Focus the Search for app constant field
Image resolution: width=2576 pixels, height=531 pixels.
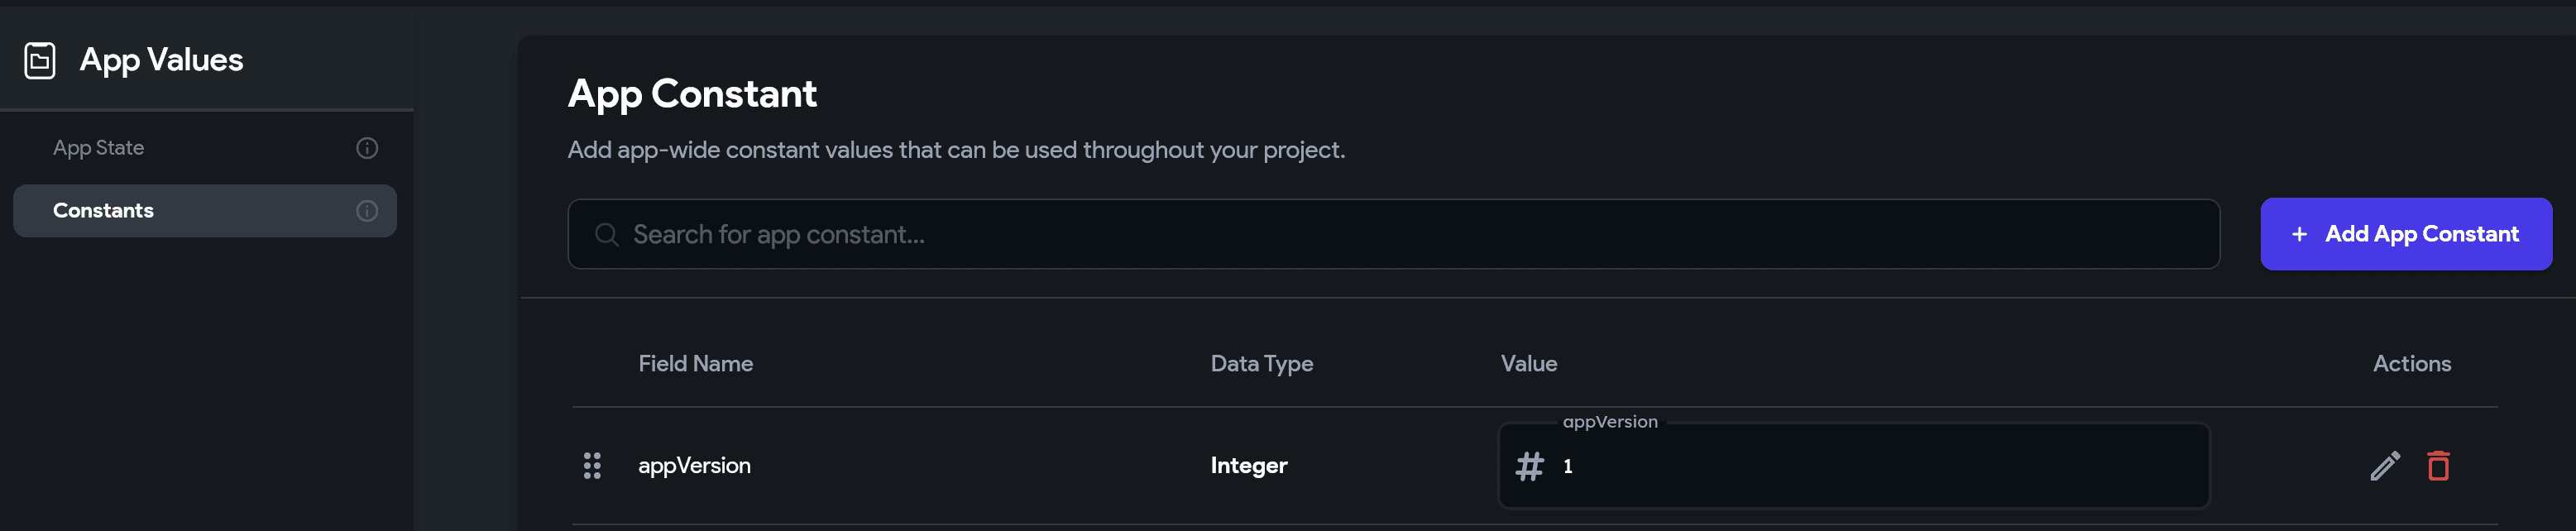tap(1393, 234)
